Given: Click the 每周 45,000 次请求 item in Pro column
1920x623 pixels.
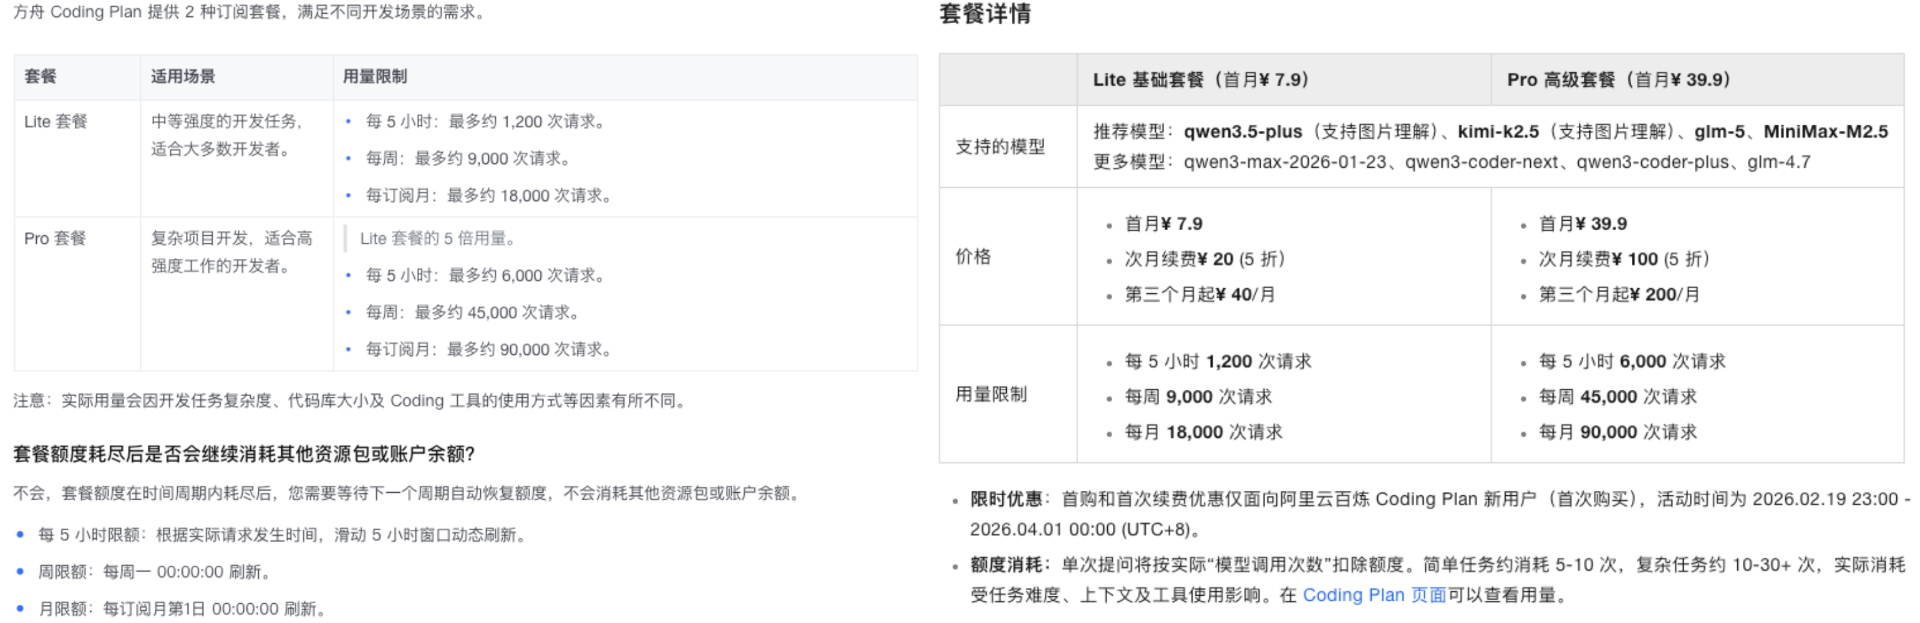Looking at the screenshot, I should 1617,397.
